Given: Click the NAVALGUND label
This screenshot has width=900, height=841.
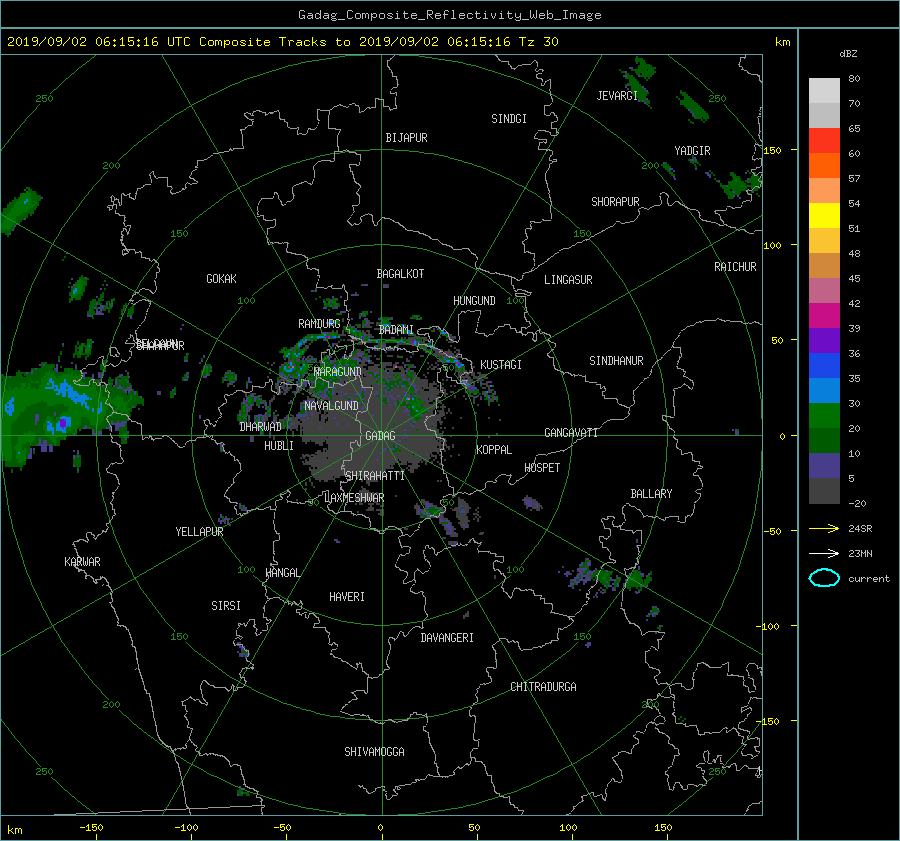Looking at the screenshot, I should point(331,406).
